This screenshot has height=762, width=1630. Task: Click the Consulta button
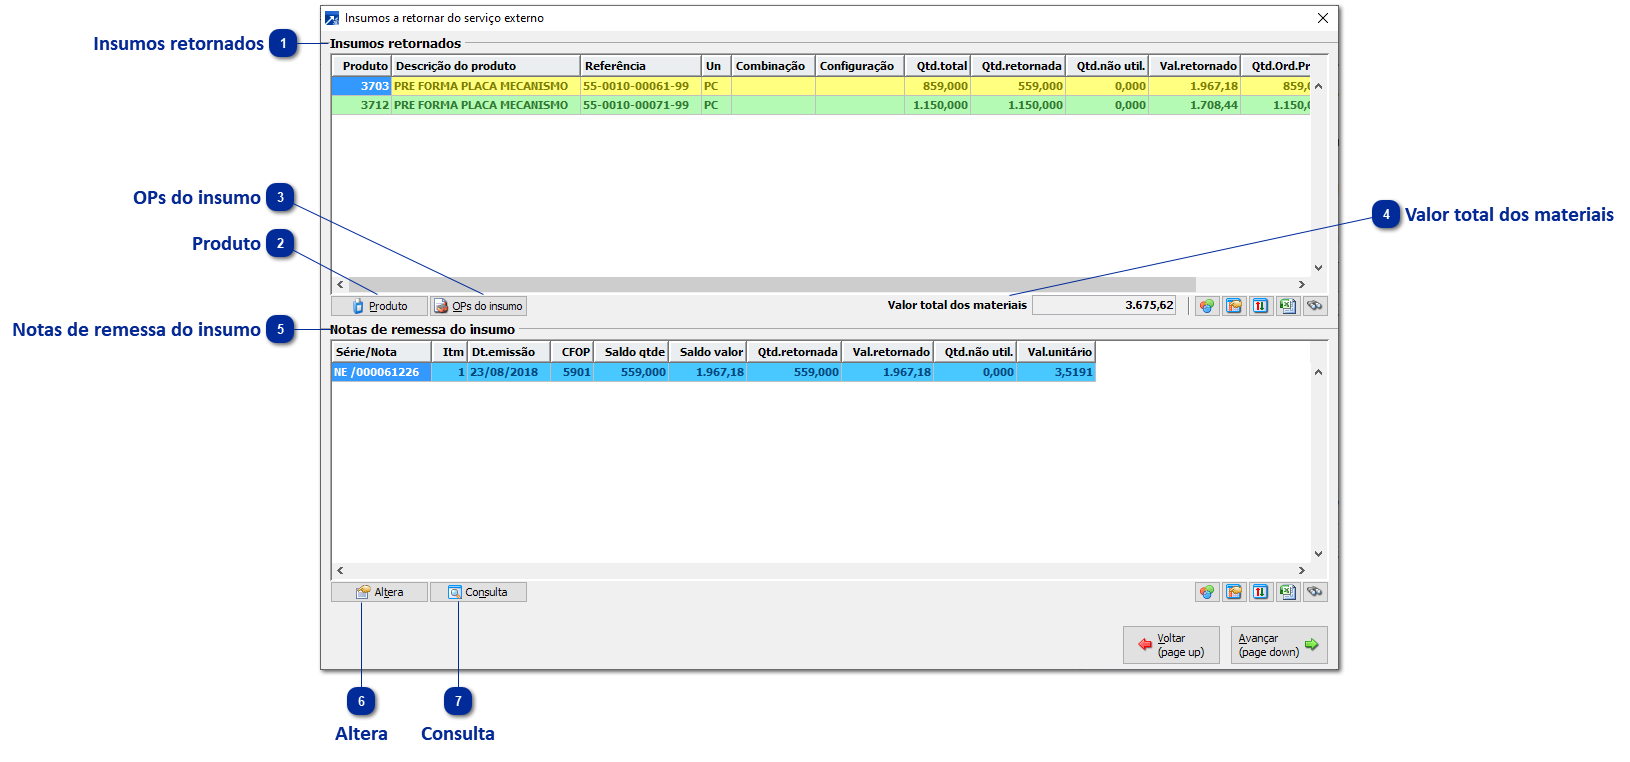coord(479,592)
